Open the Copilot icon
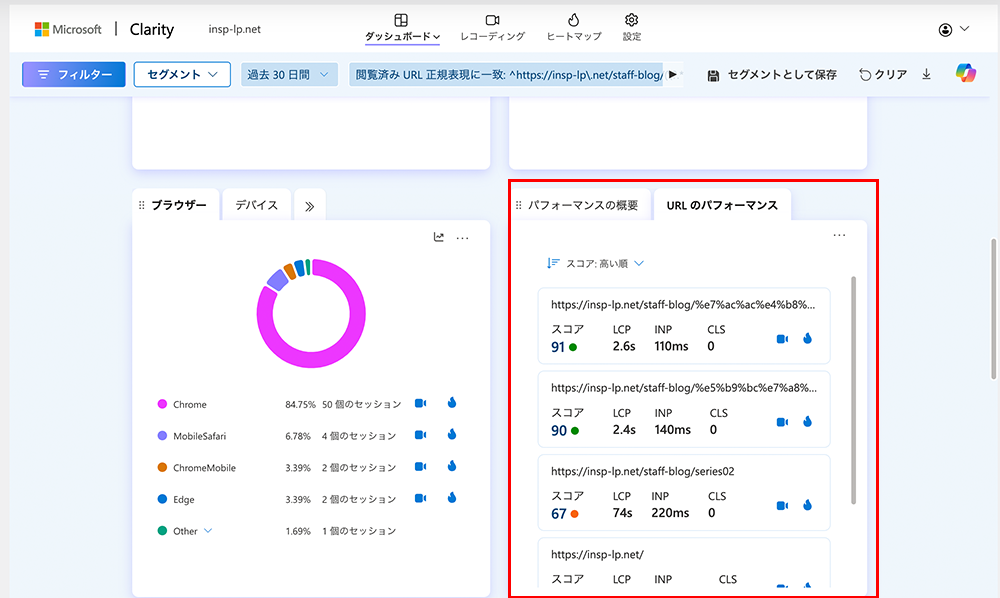 (966, 73)
